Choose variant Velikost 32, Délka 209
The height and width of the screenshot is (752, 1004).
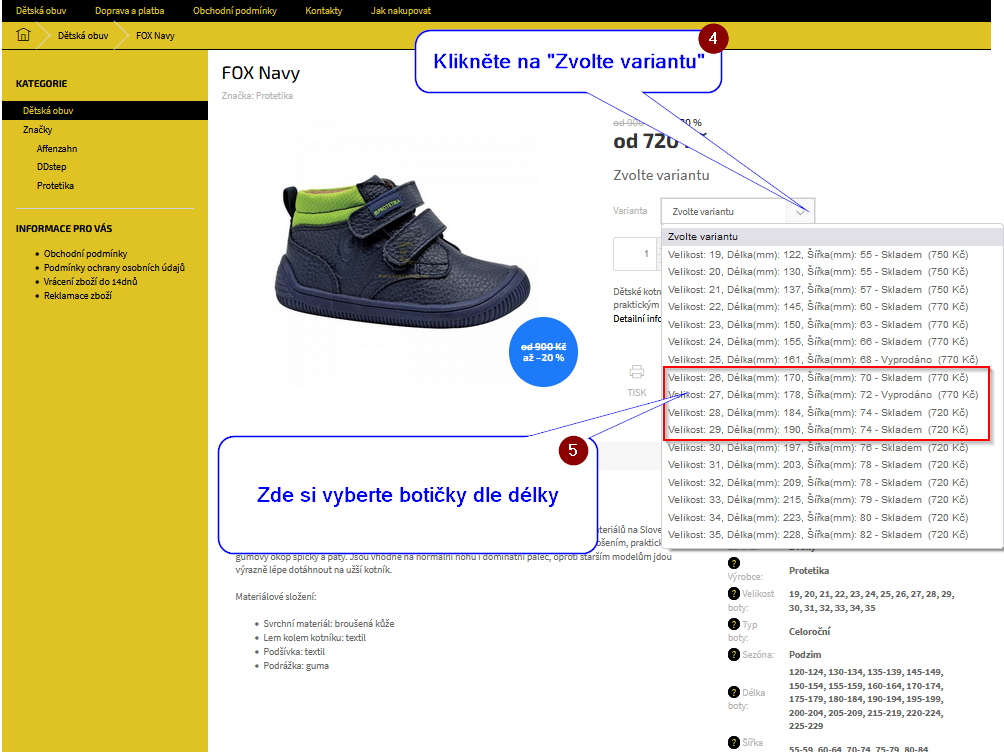click(x=832, y=482)
